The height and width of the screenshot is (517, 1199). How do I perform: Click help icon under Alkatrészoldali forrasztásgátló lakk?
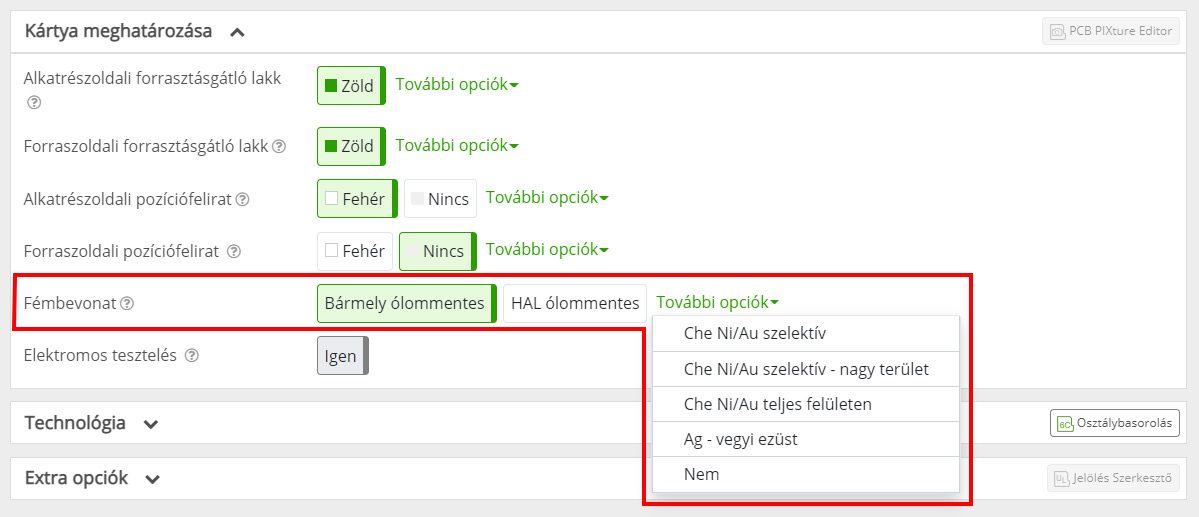pyautogui.click(x=34, y=102)
